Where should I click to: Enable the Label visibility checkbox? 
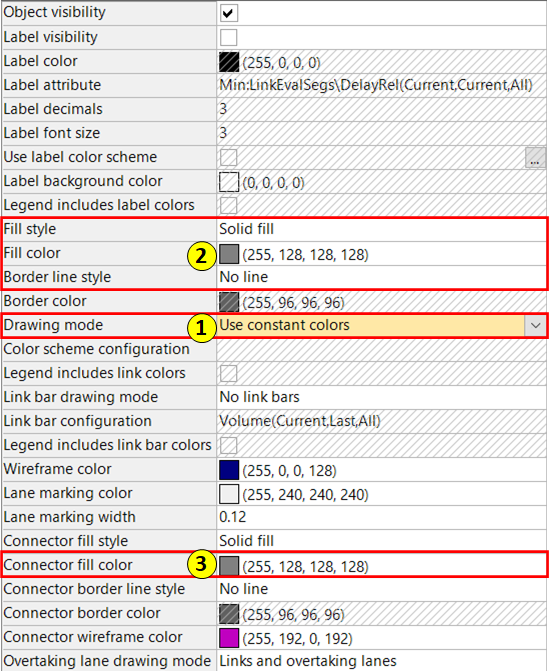tap(229, 37)
